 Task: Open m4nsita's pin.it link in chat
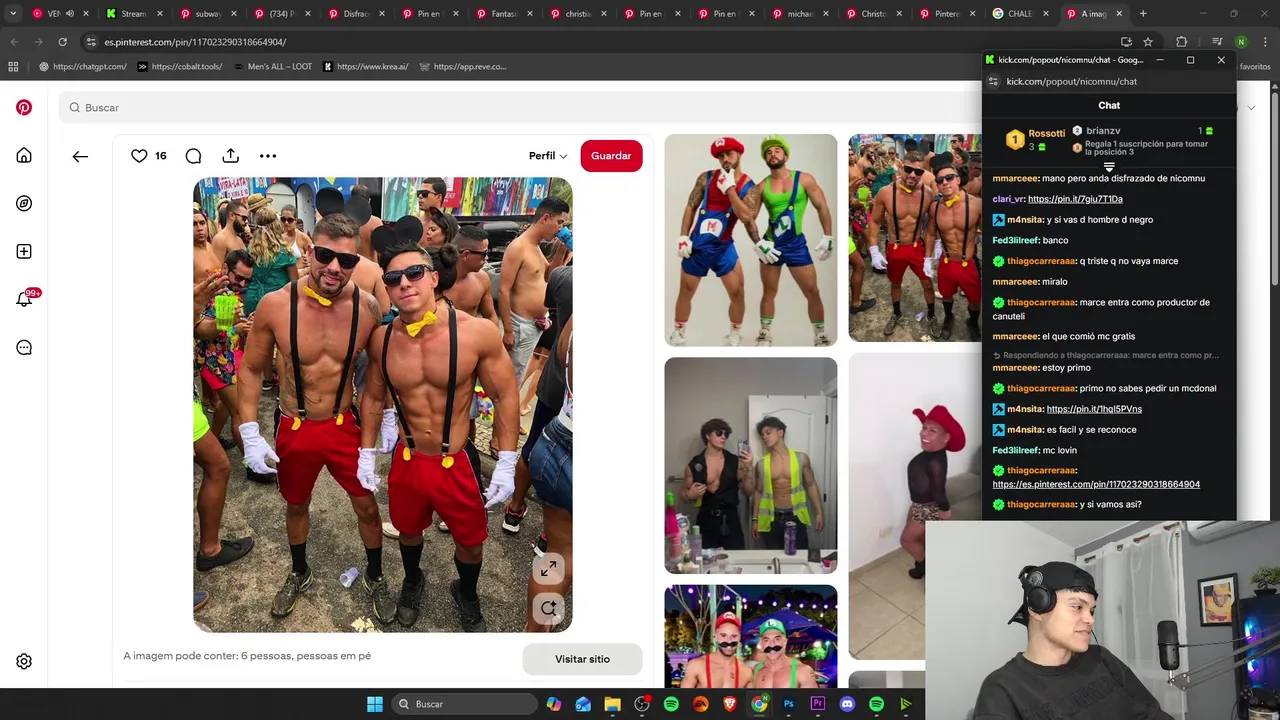1094,409
